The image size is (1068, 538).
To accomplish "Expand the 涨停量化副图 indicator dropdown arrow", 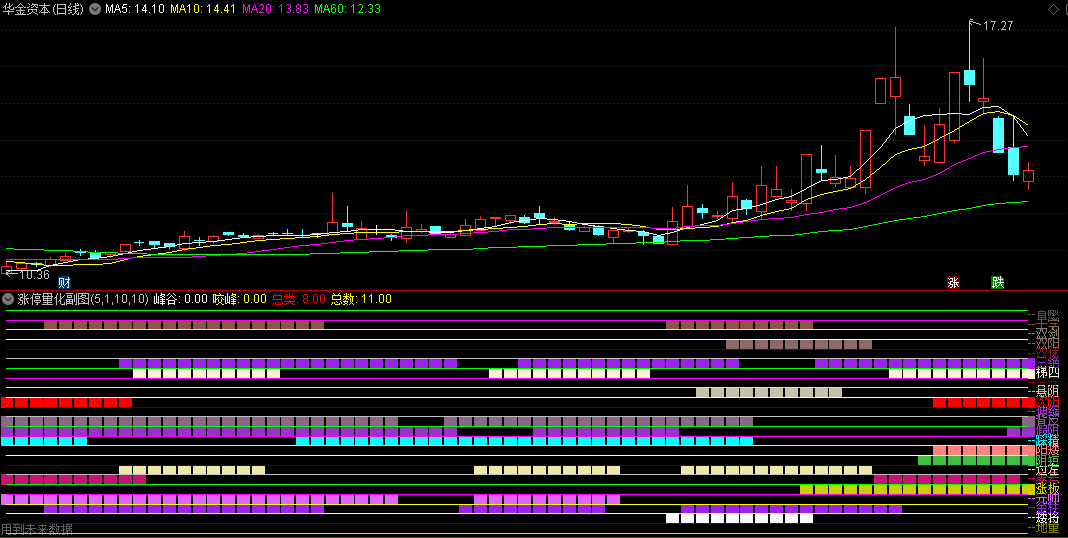I will tap(8, 299).
